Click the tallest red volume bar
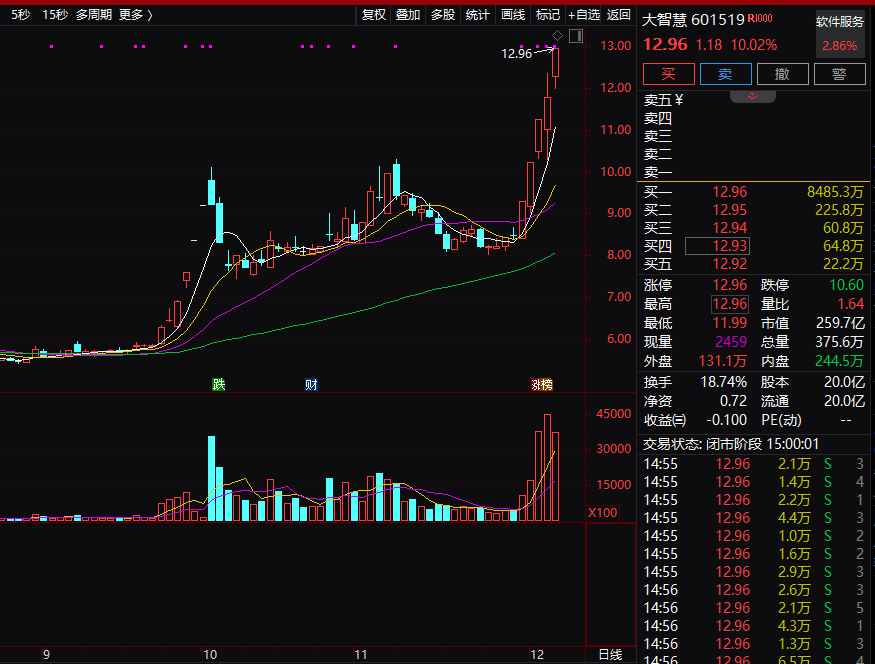The height and width of the screenshot is (664, 875). pos(547,467)
